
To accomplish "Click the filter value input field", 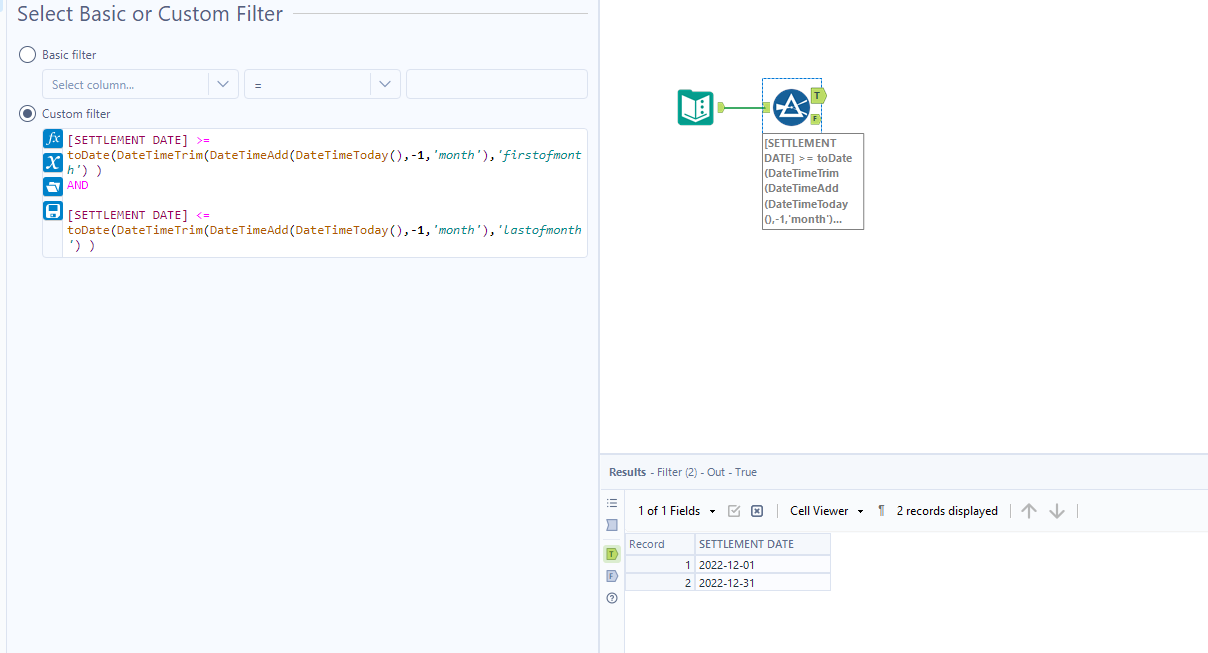I will click(497, 84).
